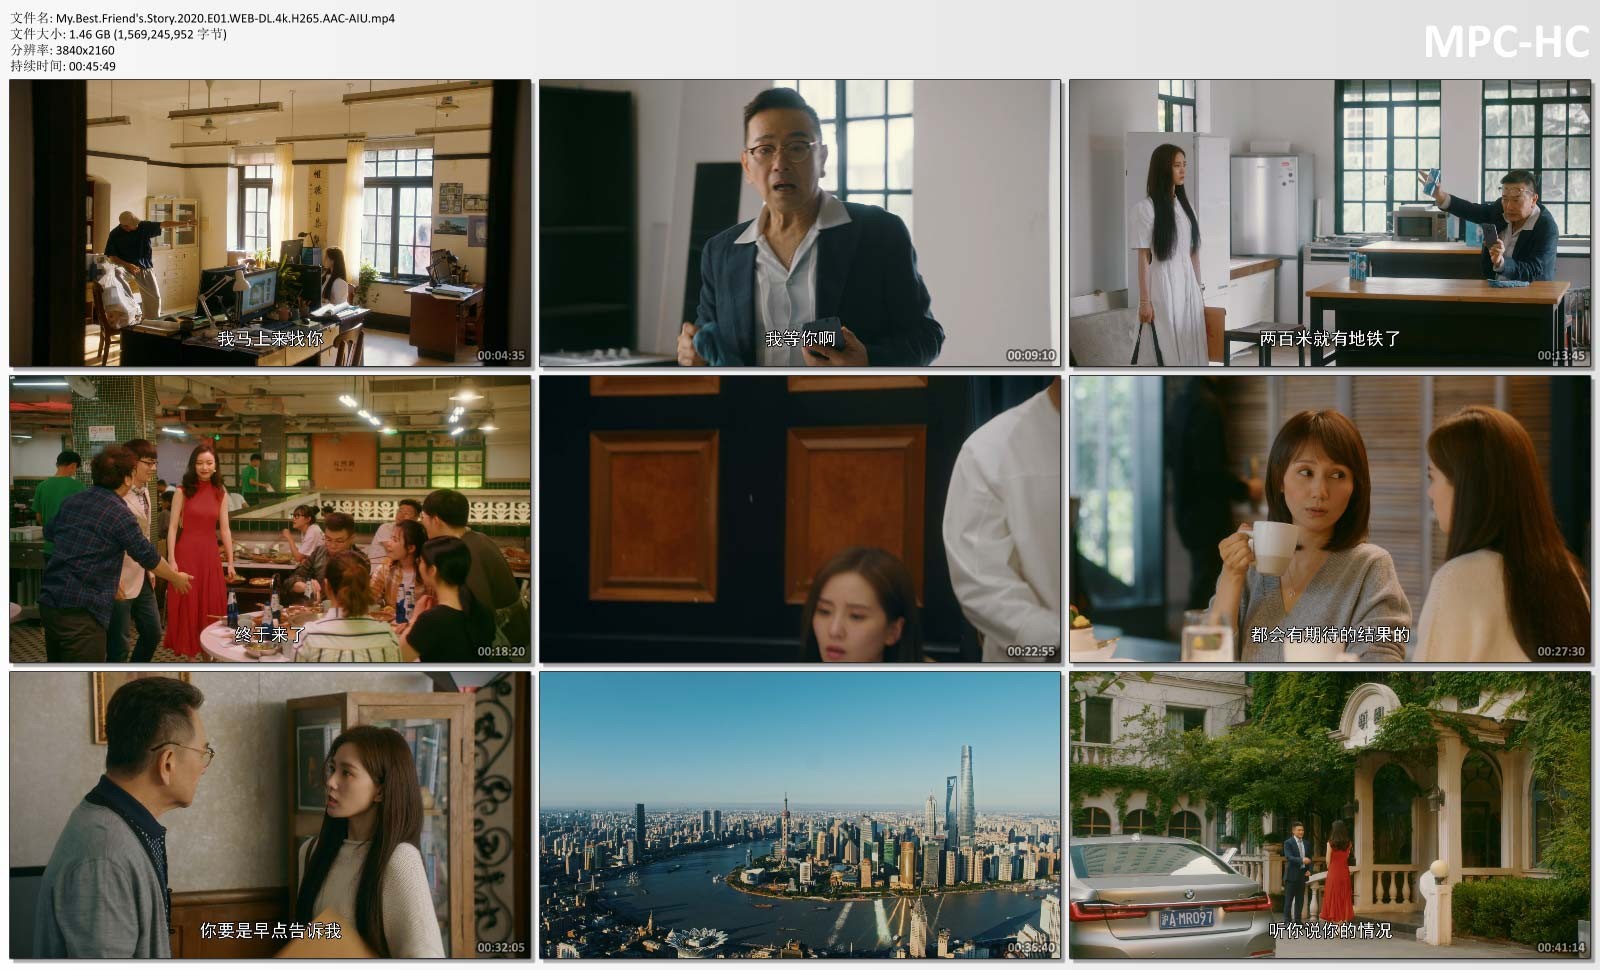The width and height of the screenshot is (1600, 970).
Task: Click the BMW car mansion thumbnail
Action: click(x=1330, y=815)
